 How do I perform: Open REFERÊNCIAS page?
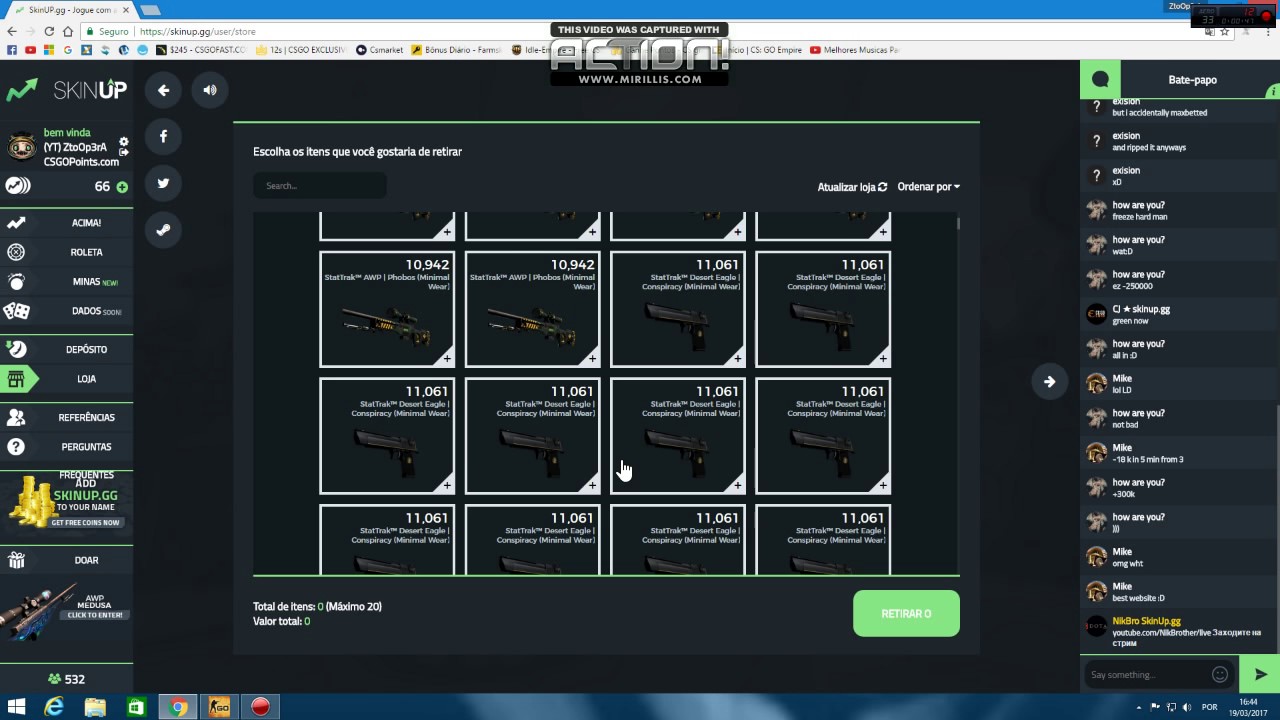66,417
